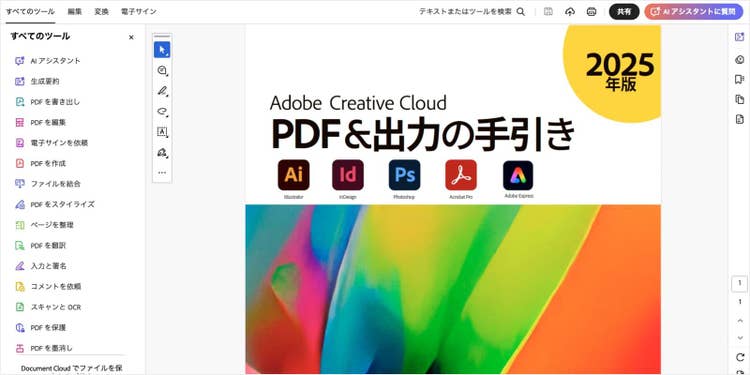Select the signature pen tool in quick toolbar
750x375 pixels.
162,153
